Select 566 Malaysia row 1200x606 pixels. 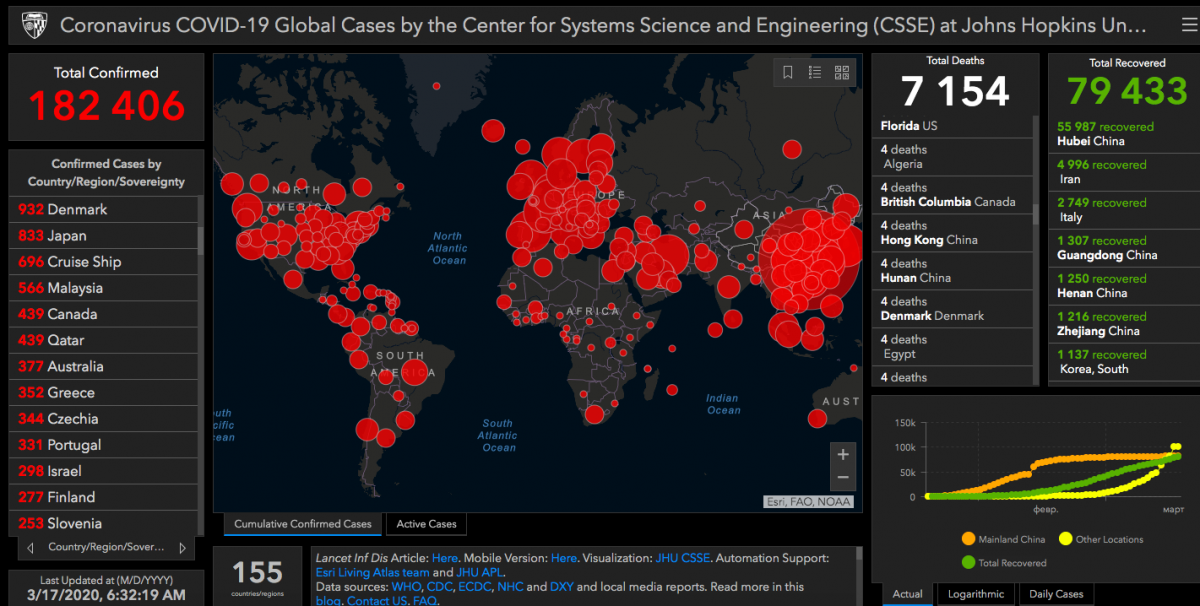click(x=105, y=287)
